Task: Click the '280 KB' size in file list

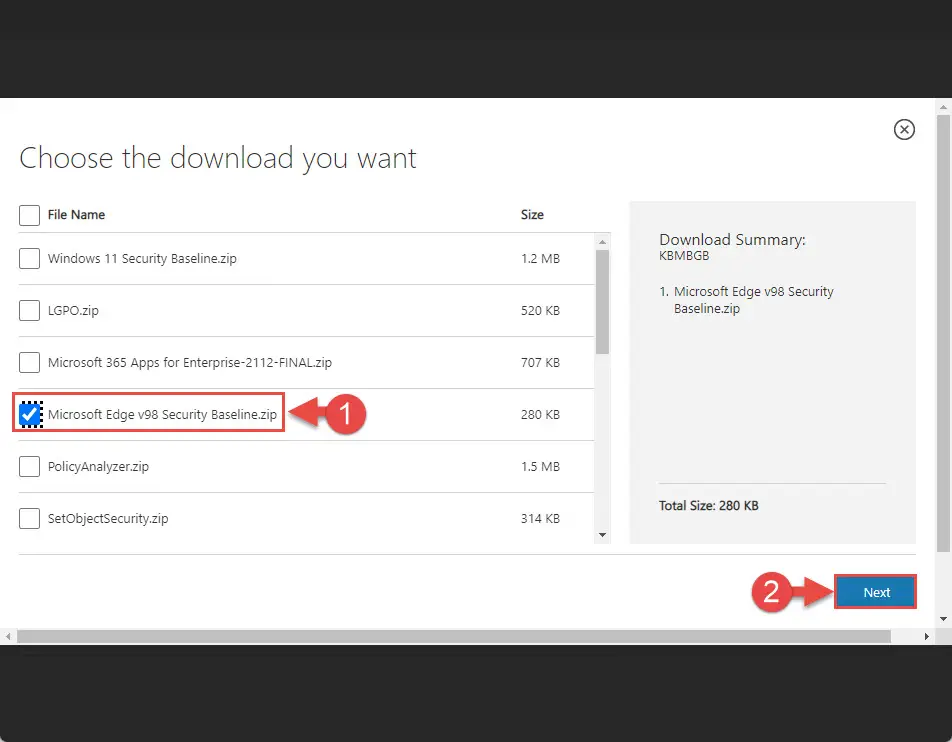Action: (x=540, y=415)
